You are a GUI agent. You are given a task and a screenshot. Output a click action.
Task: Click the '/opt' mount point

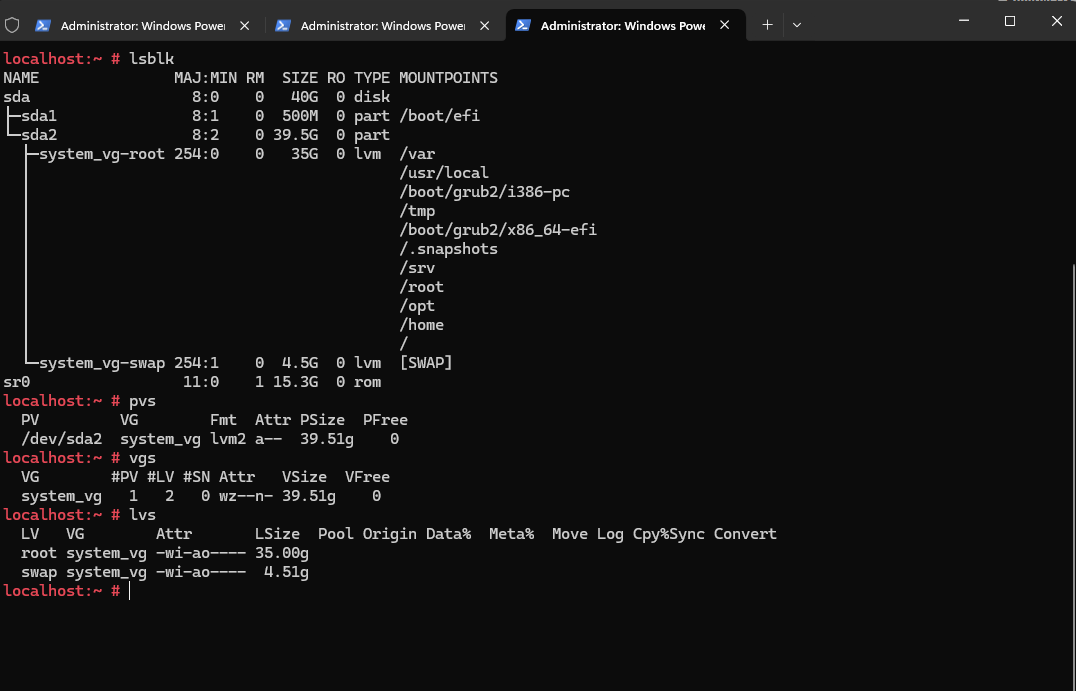417,306
